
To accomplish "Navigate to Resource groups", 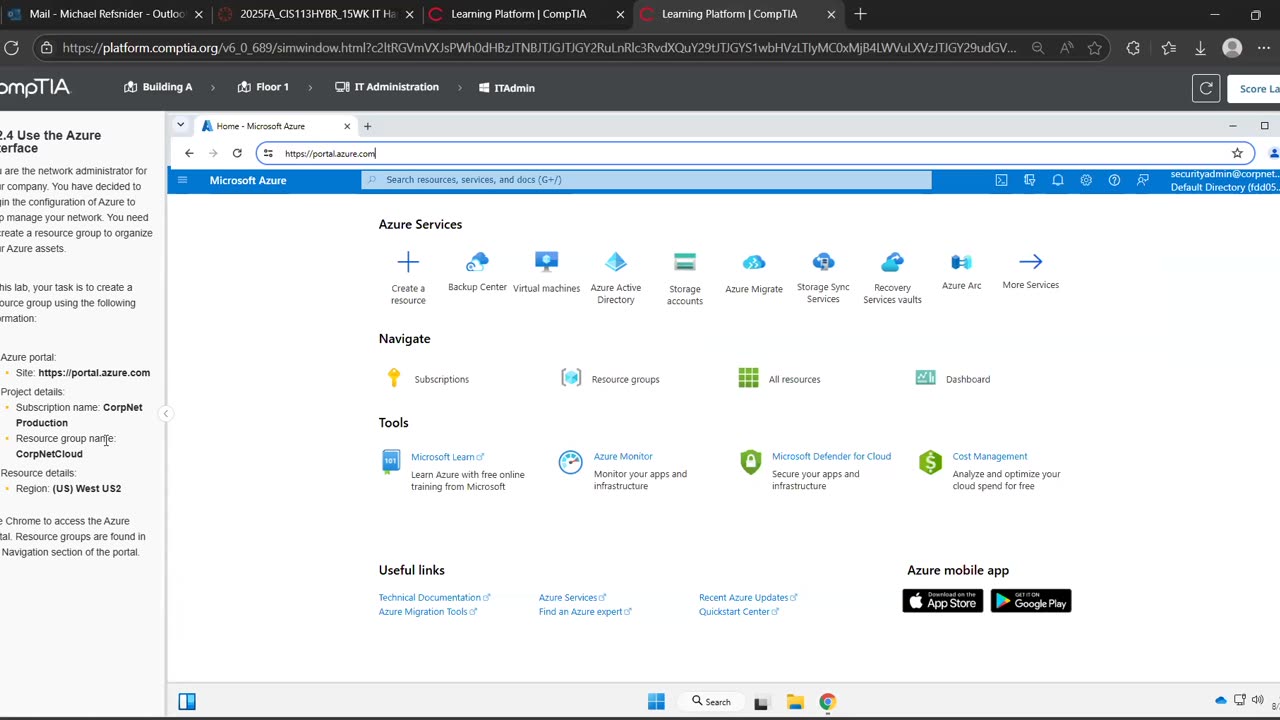I will click(x=610, y=379).
